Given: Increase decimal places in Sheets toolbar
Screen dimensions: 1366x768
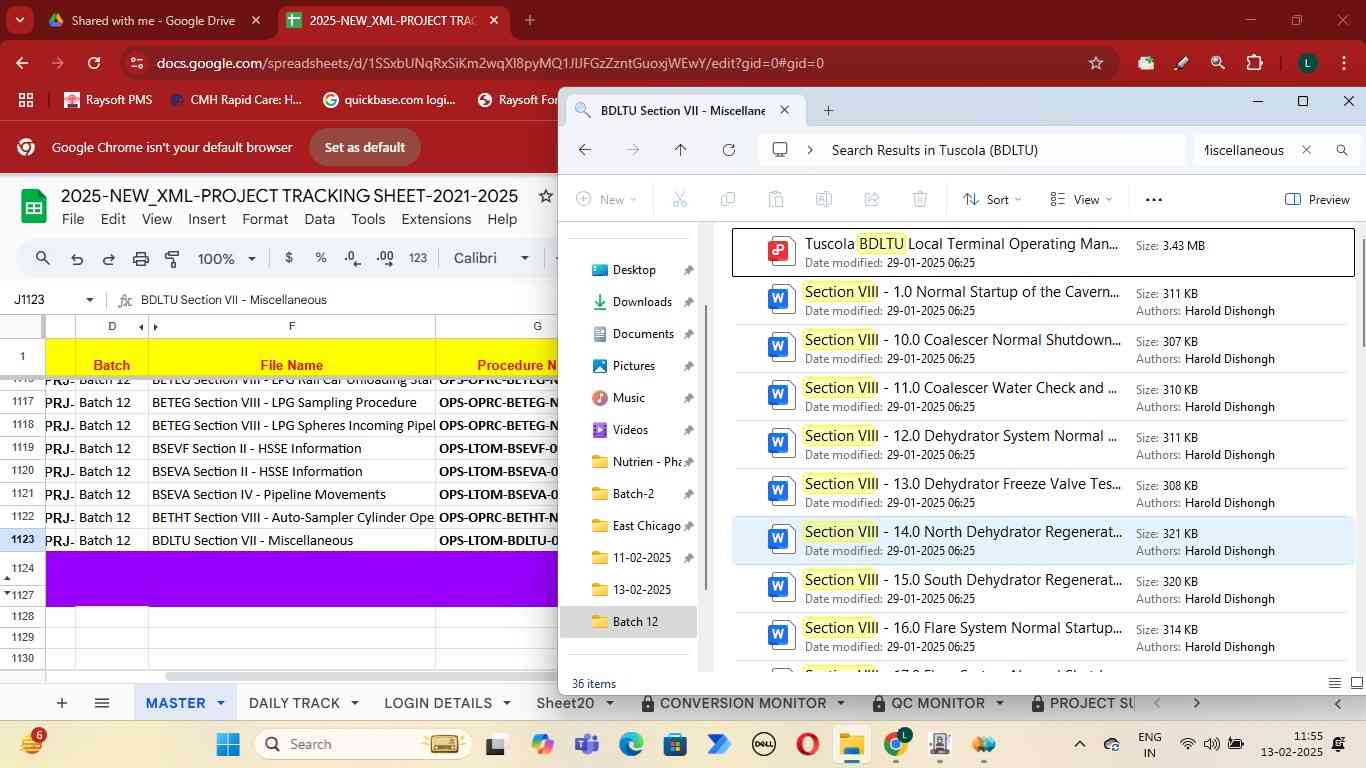Looking at the screenshot, I should [385, 258].
